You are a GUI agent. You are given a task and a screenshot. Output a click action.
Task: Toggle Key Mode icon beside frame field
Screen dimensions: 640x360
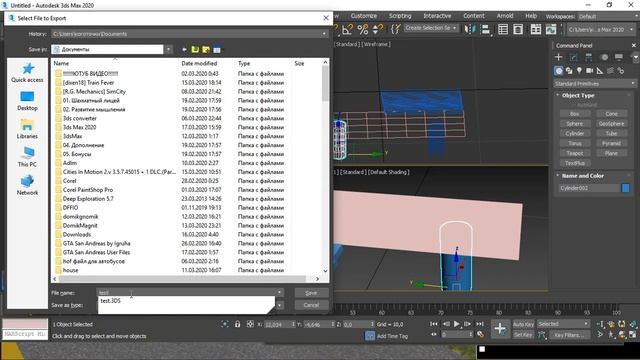pos(434,335)
